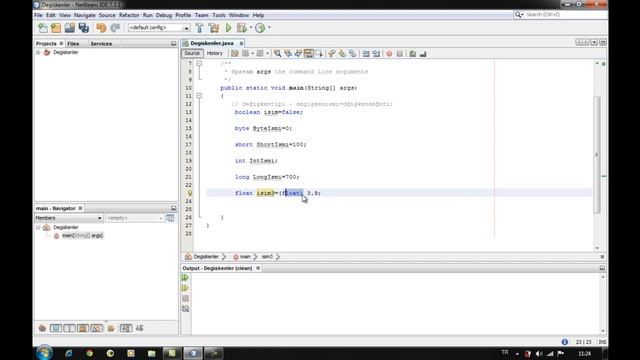Viewport: 640px width, 360px height.
Task: Click the Debug Project toolbar icon
Action: pos(242,28)
